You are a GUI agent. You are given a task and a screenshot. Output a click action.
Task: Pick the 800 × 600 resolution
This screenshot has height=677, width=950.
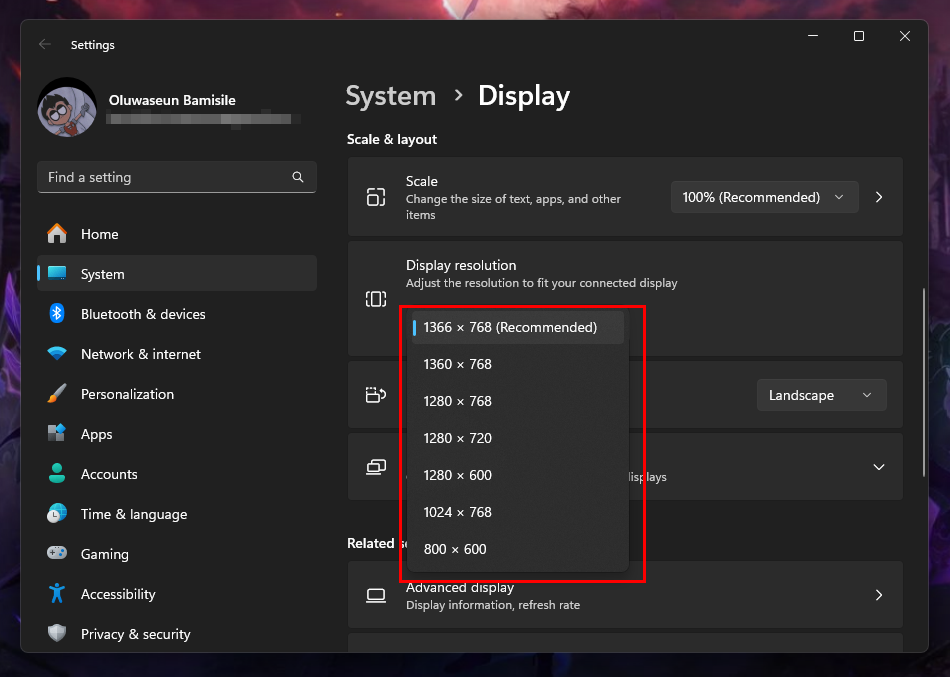(x=455, y=549)
